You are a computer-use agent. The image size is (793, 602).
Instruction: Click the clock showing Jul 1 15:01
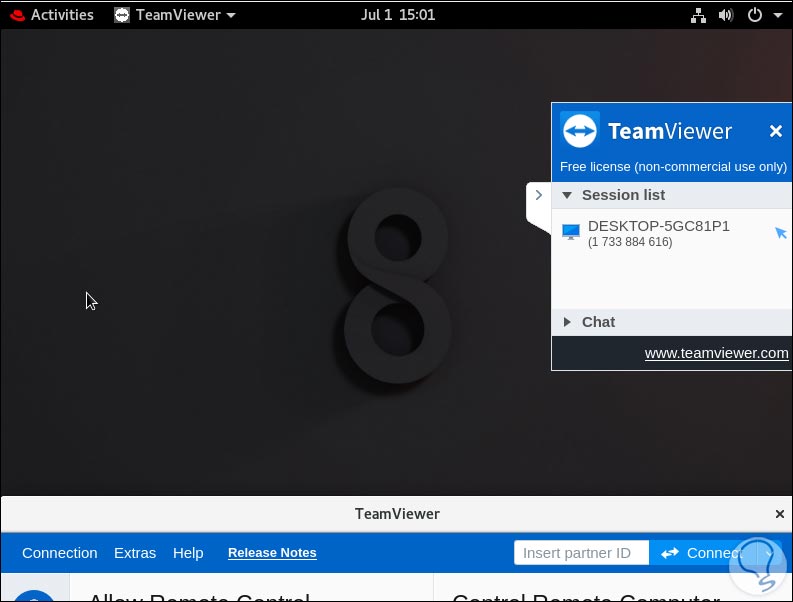point(398,15)
